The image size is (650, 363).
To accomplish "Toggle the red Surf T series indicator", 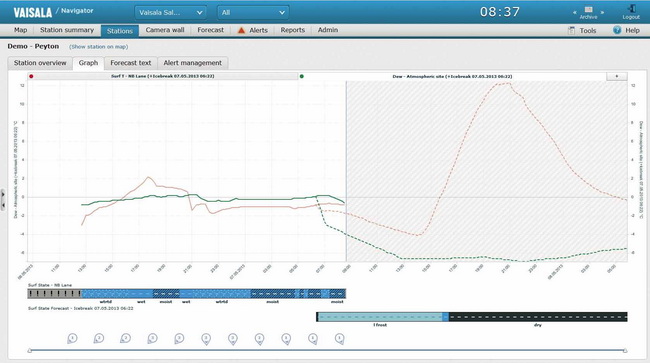I will (x=31, y=76).
